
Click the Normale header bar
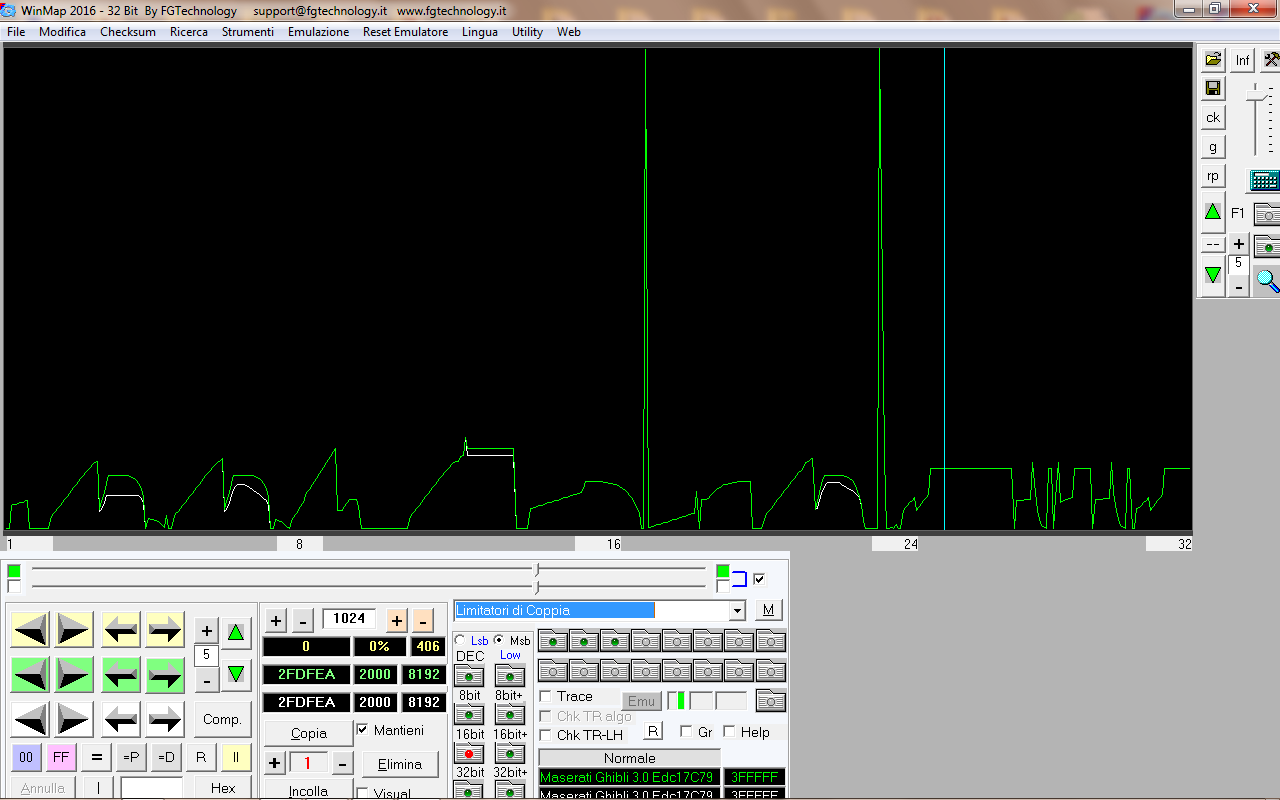(630, 758)
